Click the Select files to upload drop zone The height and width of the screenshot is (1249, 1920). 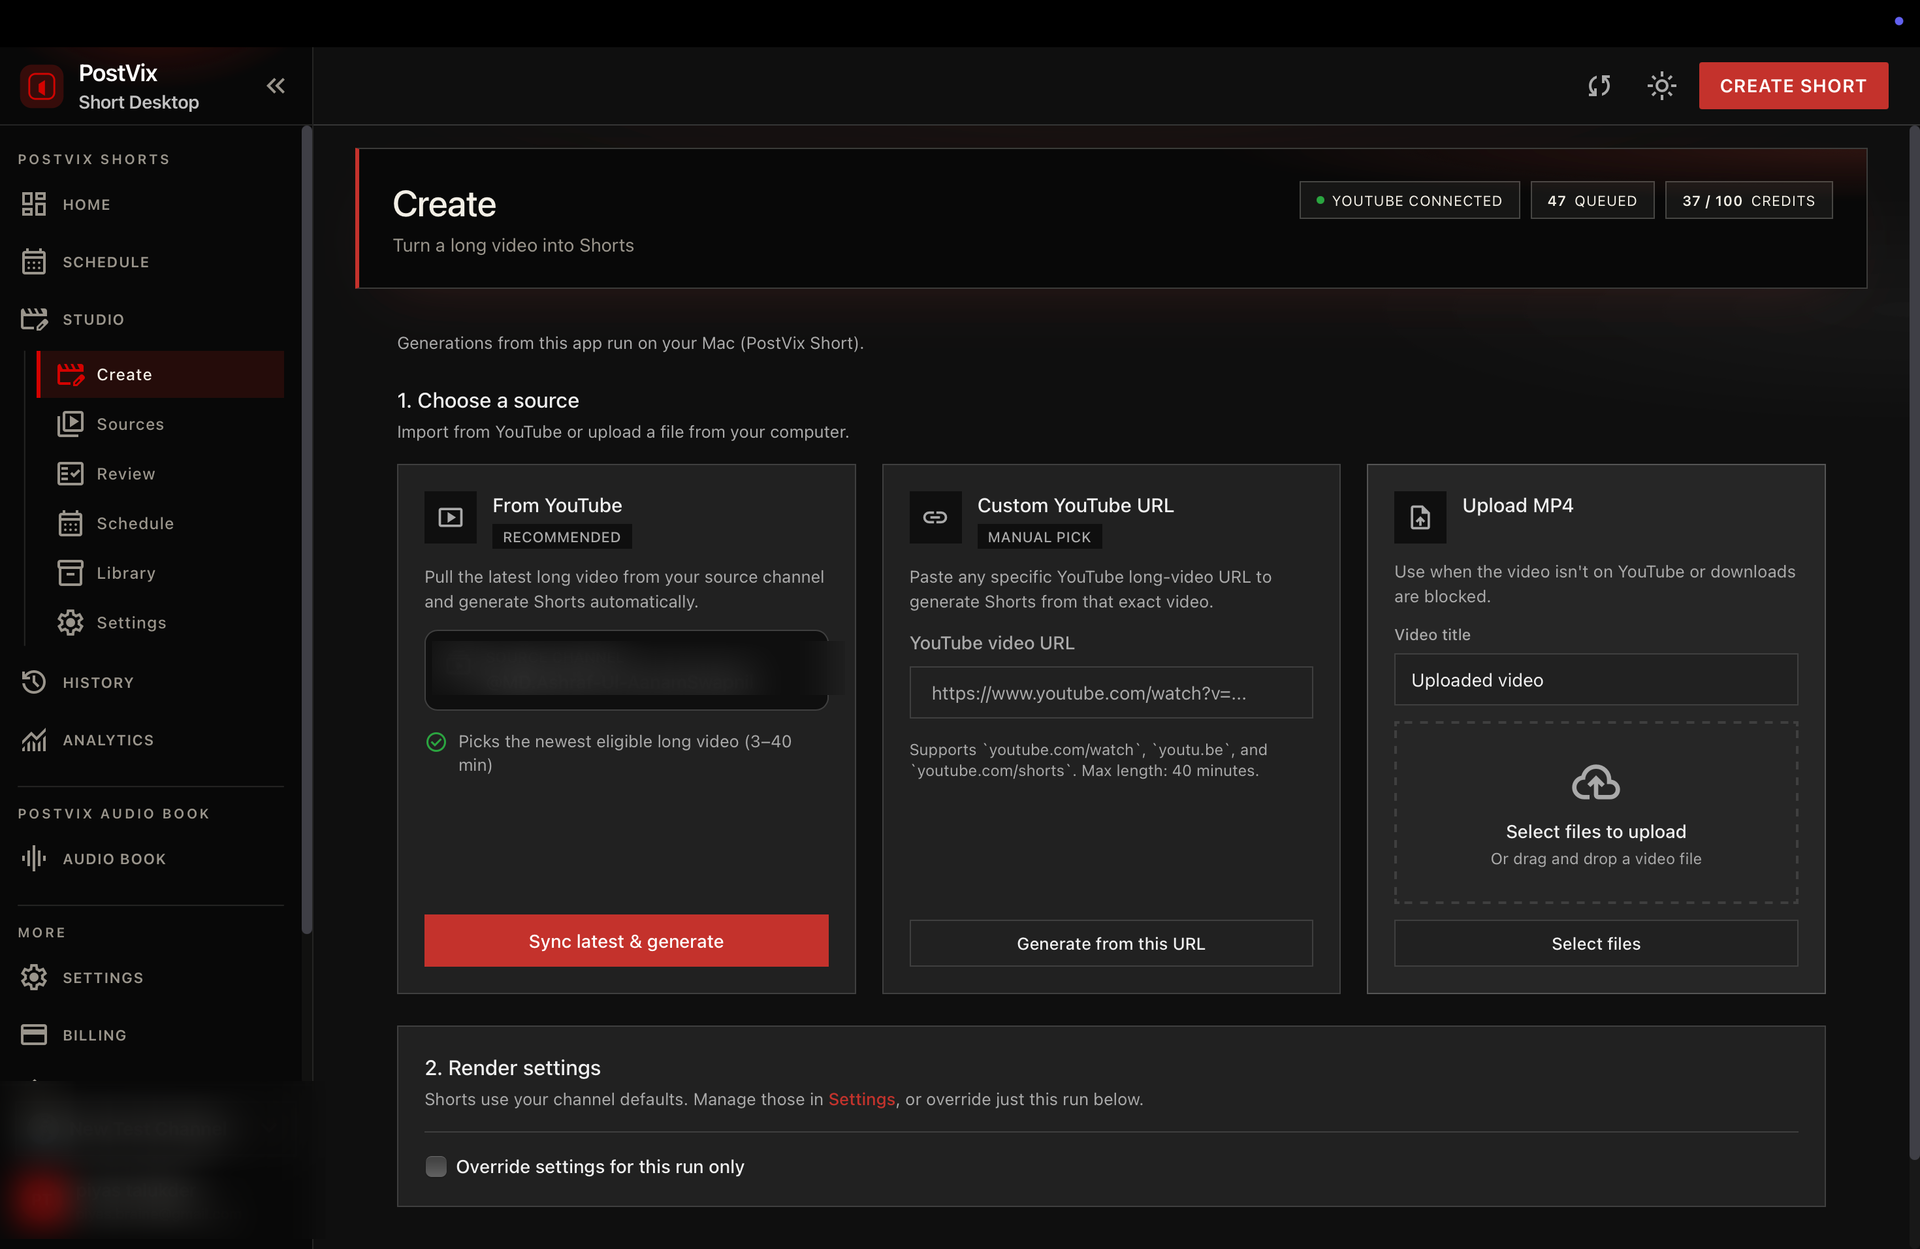(x=1596, y=813)
